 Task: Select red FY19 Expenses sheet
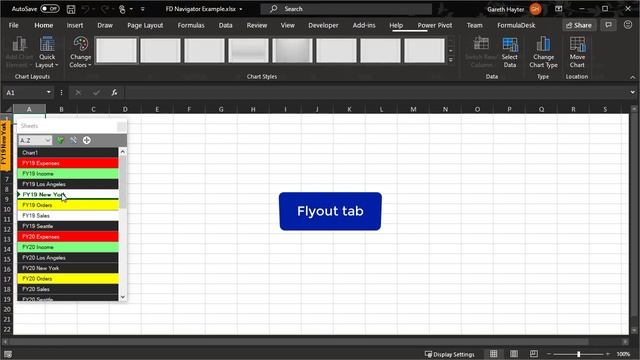click(x=68, y=163)
